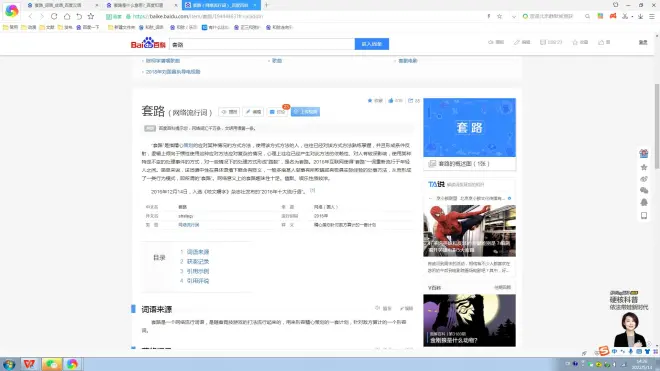Open the 网络流行词 link in the info table
This screenshot has height=371, width=660.
tap(189, 225)
